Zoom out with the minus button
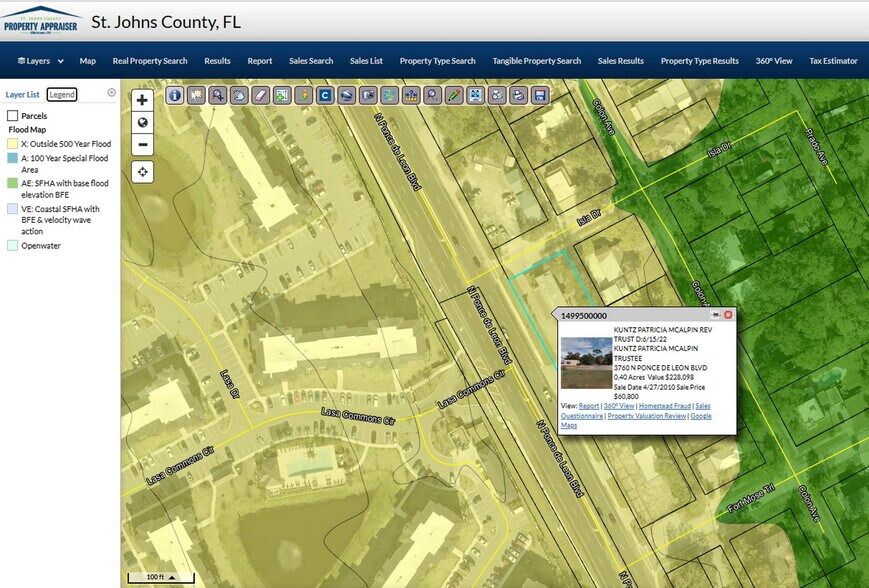869x588 pixels. pos(142,144)
